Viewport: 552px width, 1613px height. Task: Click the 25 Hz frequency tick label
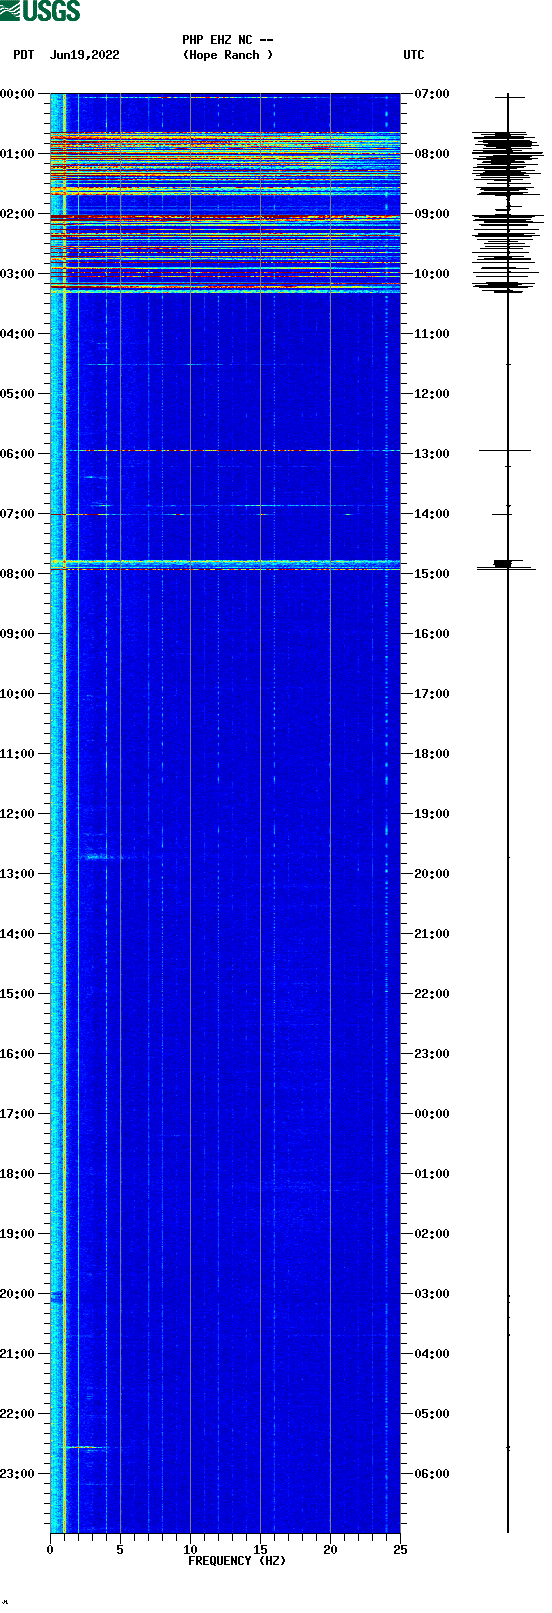tap(400, 1550)
